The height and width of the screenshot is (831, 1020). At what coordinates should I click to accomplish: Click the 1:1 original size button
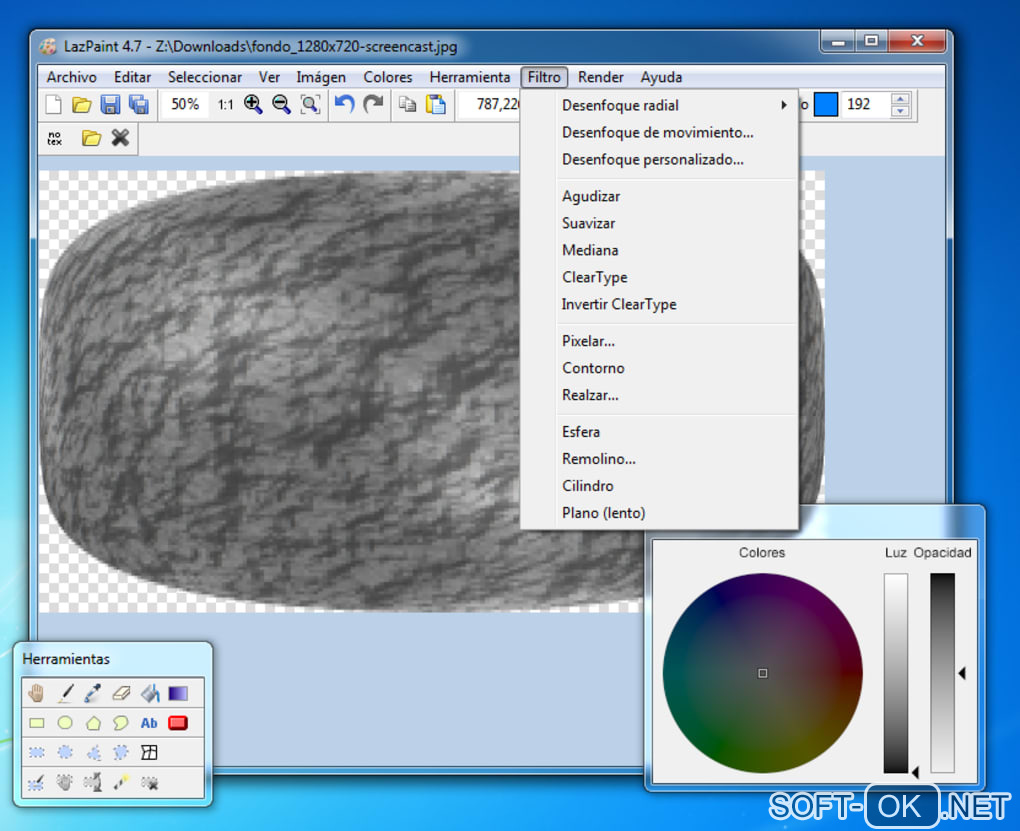[x=225, y=104]
